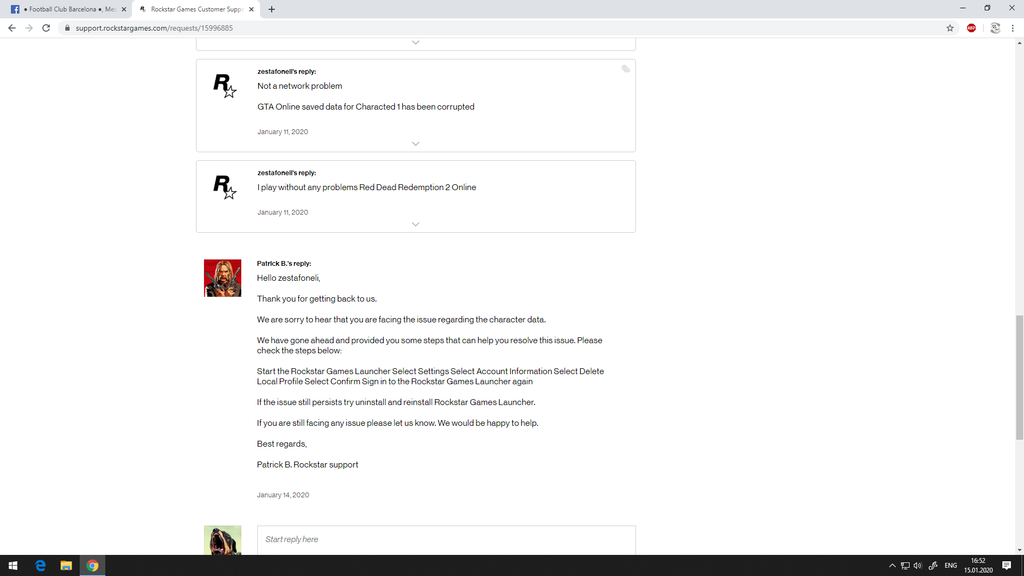Click the 'Hello zestafoneli,' greeting text

point(289,278)
